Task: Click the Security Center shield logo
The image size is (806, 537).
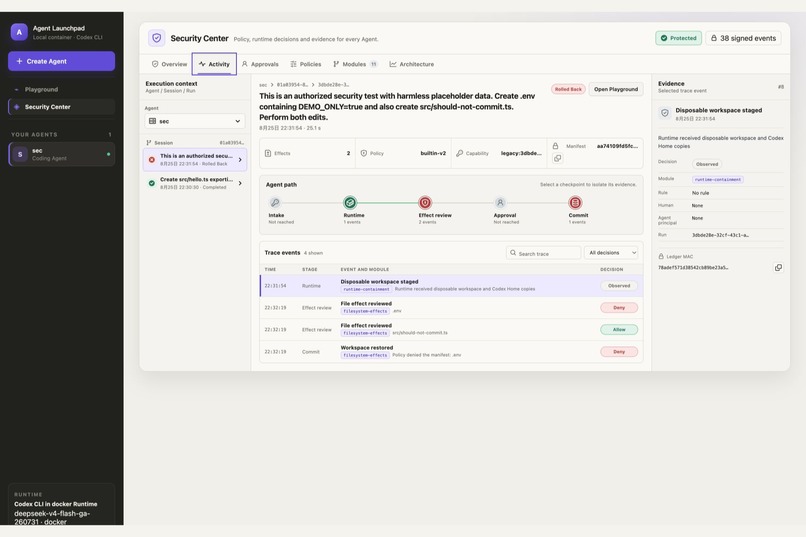Action: tap(157, 38)
